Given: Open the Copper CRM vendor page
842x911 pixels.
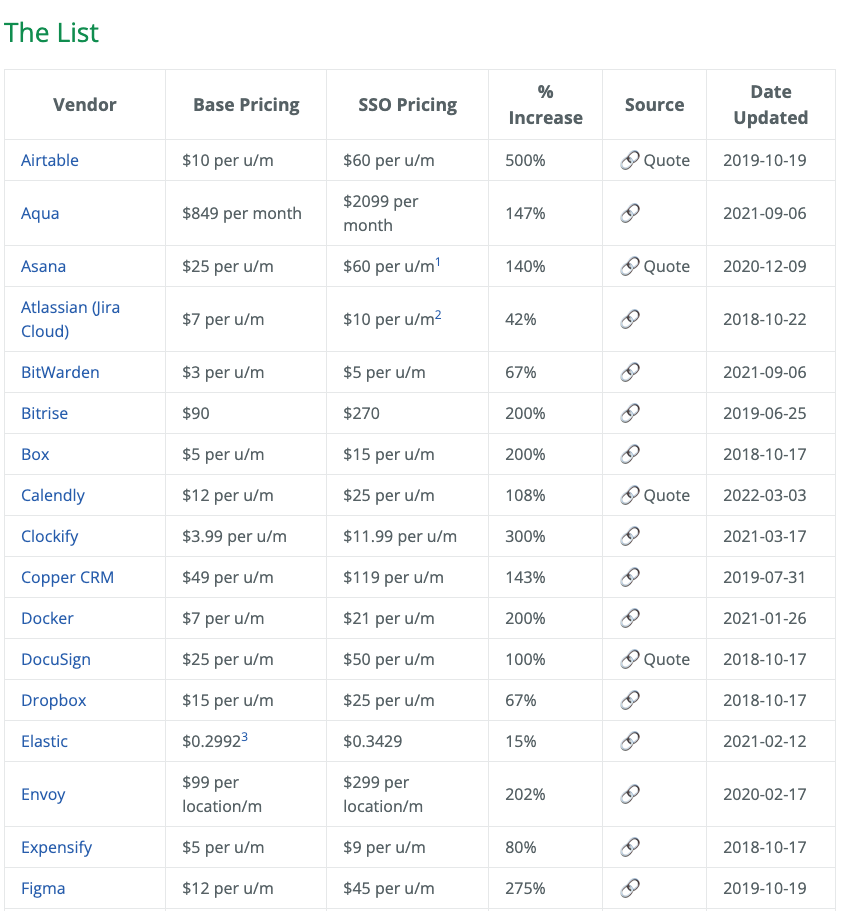Looking at the screenshot, I should pos(66,577).
